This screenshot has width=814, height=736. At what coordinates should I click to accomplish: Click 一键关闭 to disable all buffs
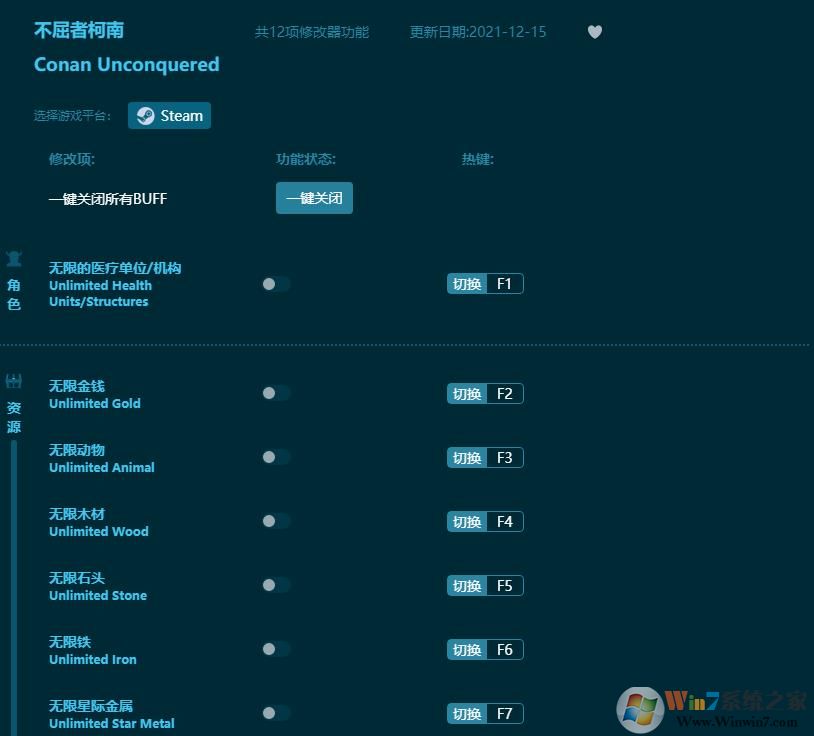tap(314, 198)
